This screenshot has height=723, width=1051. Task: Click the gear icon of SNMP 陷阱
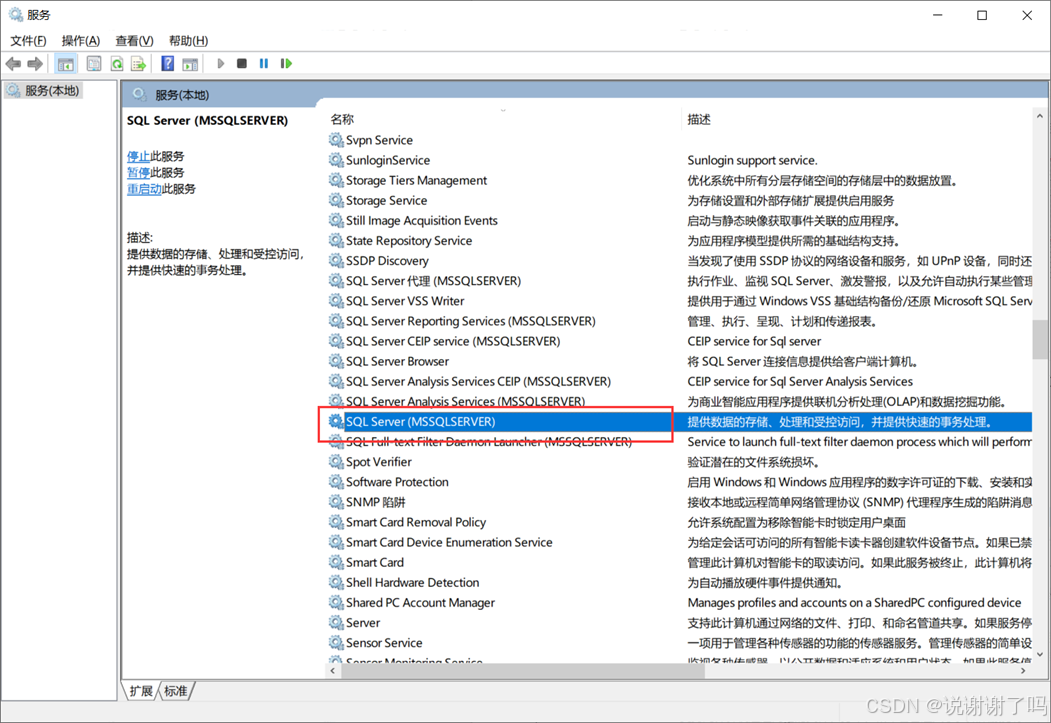click(x=336, y=502)
